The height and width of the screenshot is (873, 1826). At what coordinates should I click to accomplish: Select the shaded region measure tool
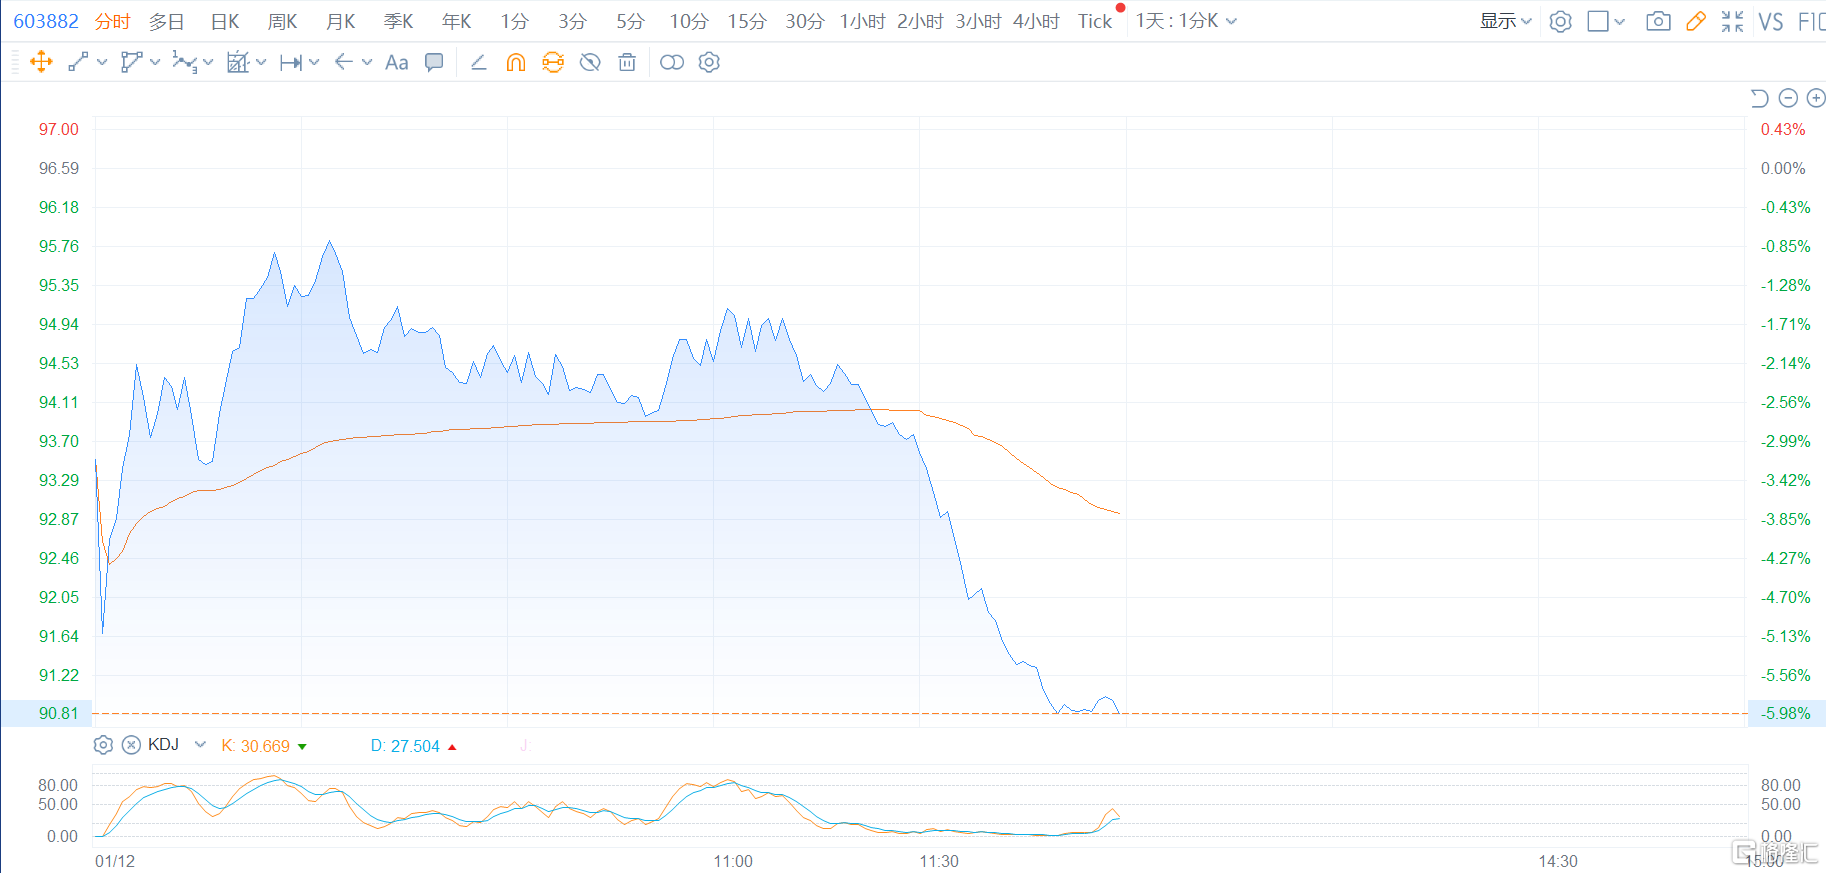point(237,62)
